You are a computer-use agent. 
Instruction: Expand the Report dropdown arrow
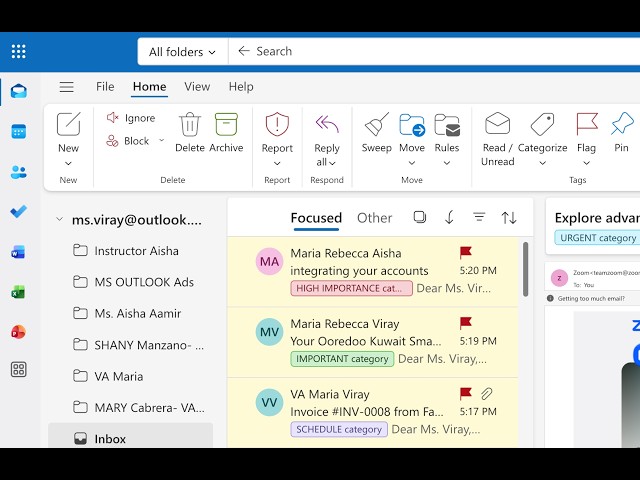click(x=277, y=163)
